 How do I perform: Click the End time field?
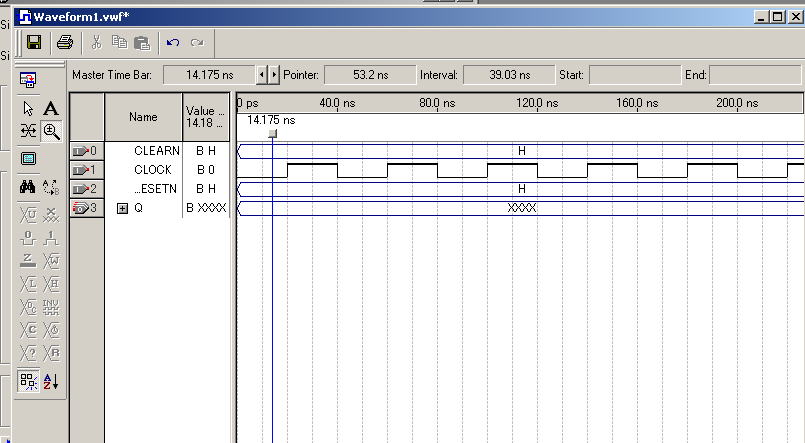755,75
